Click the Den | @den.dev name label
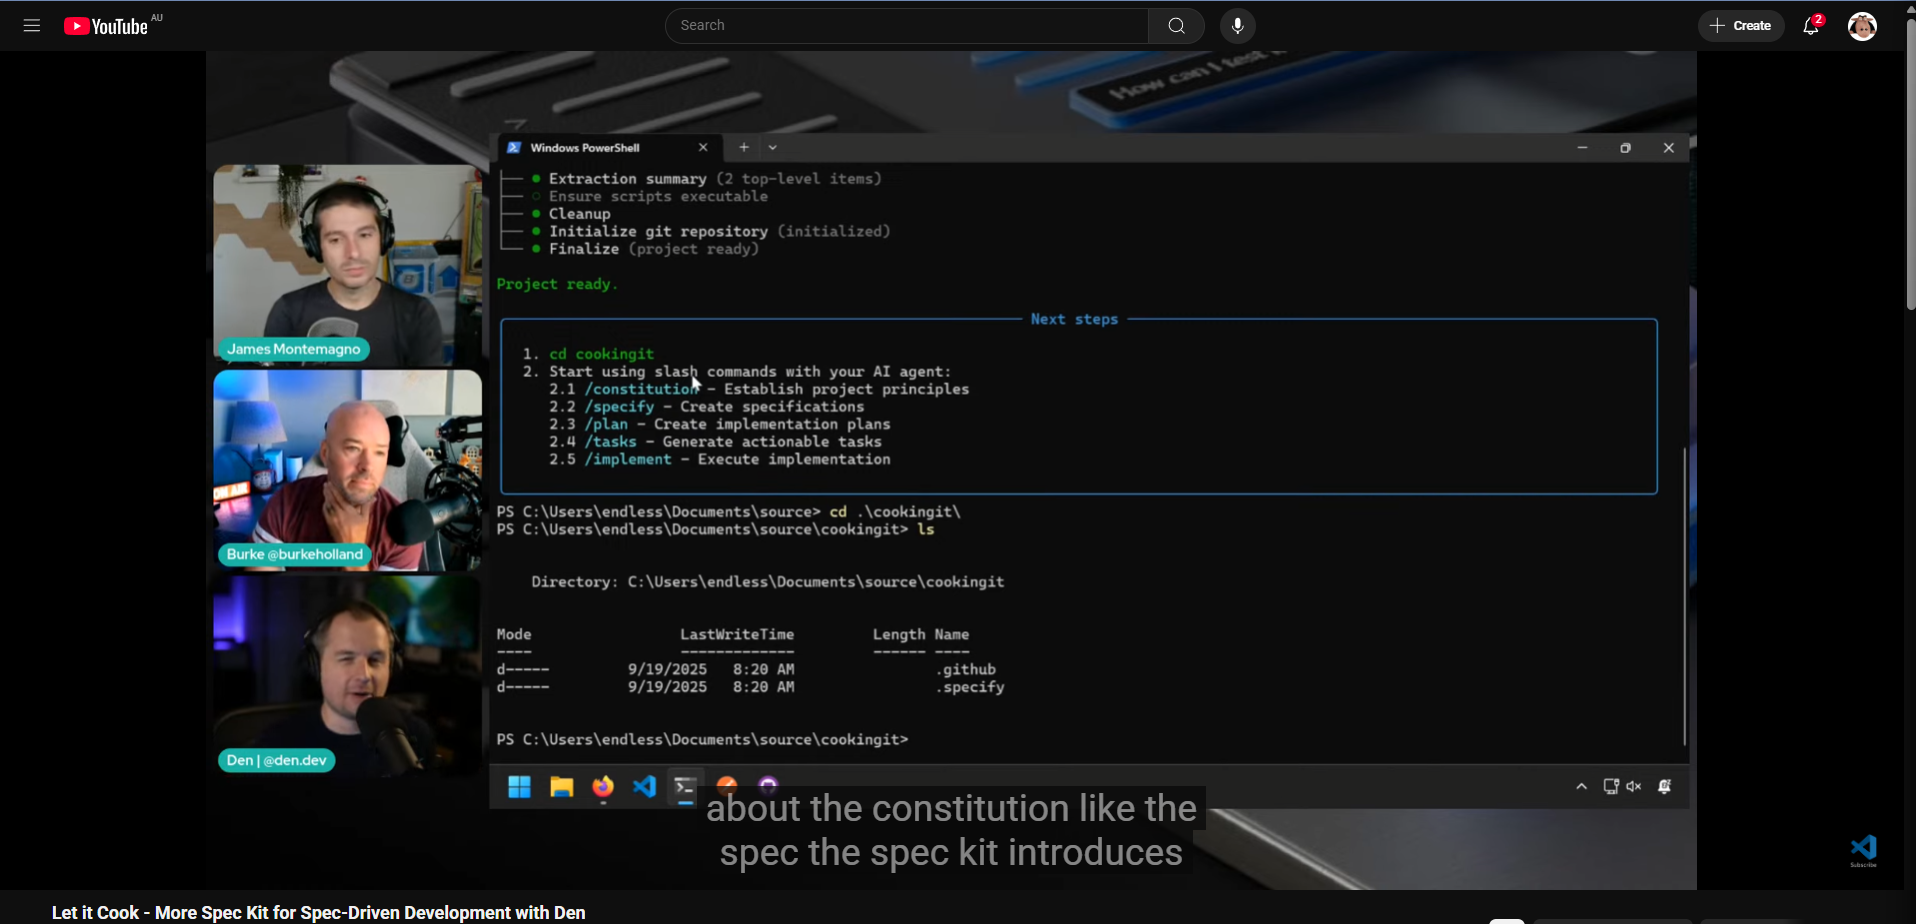1916x924 pixels. [277, 760]
